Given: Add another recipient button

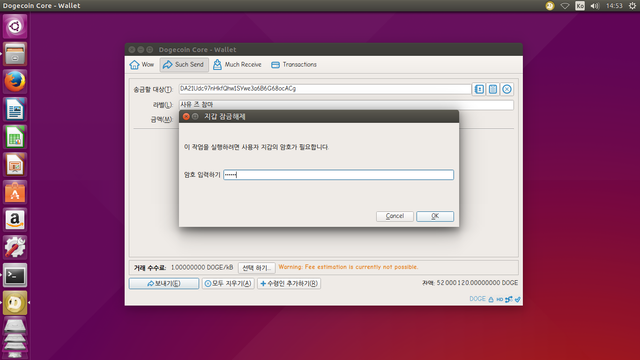Looking at the screenshot, I should point(289,283).
